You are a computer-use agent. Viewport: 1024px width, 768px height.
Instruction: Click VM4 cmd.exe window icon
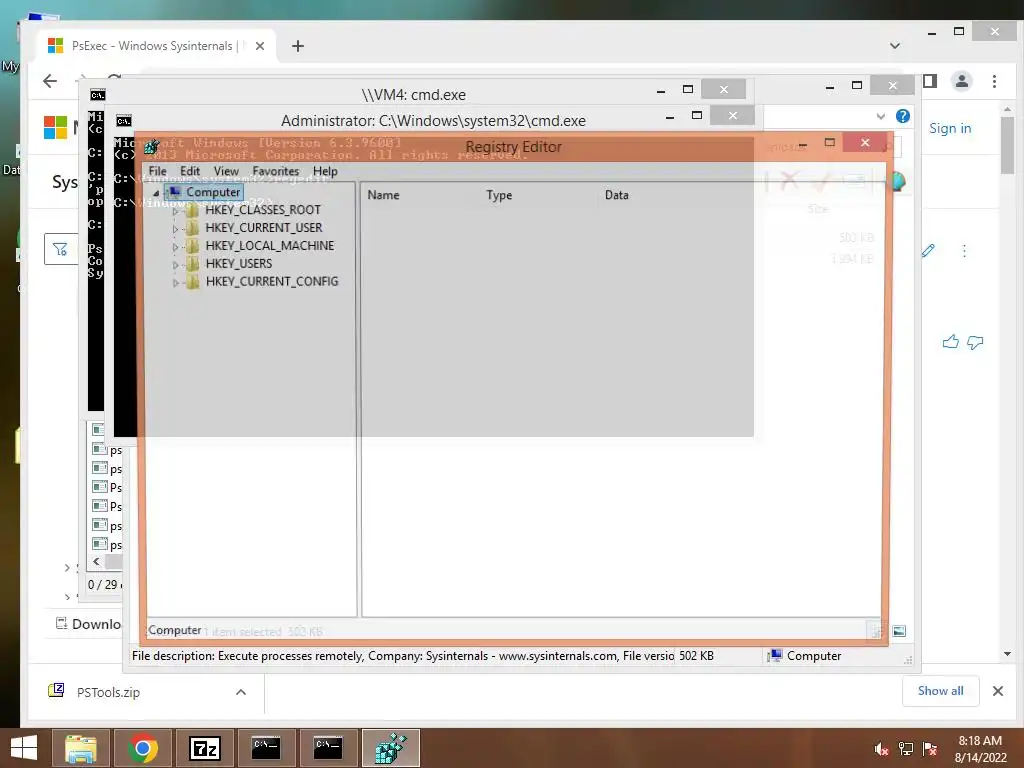[98, 95]
